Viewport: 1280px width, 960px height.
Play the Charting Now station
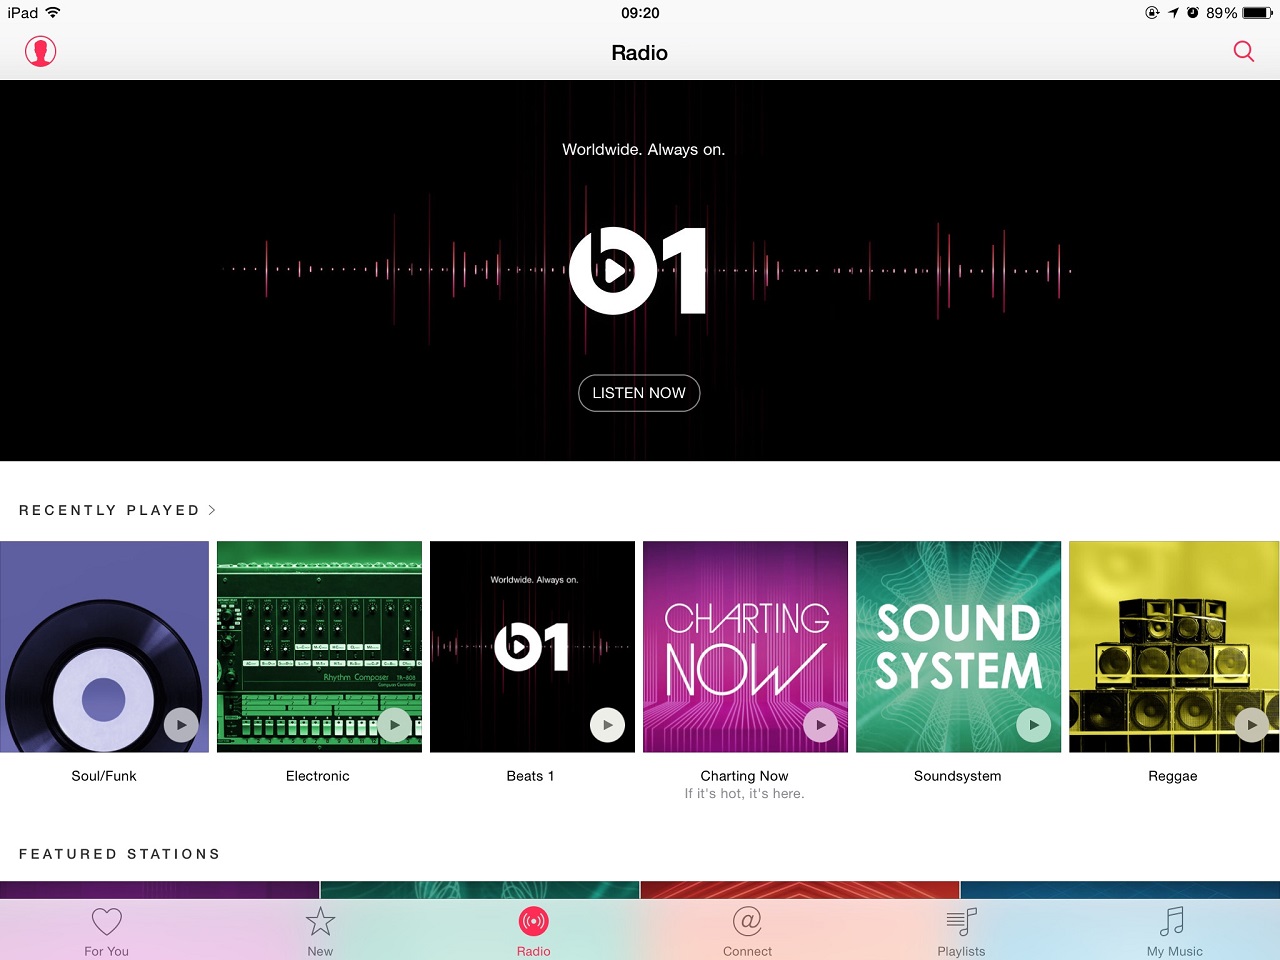821,725
